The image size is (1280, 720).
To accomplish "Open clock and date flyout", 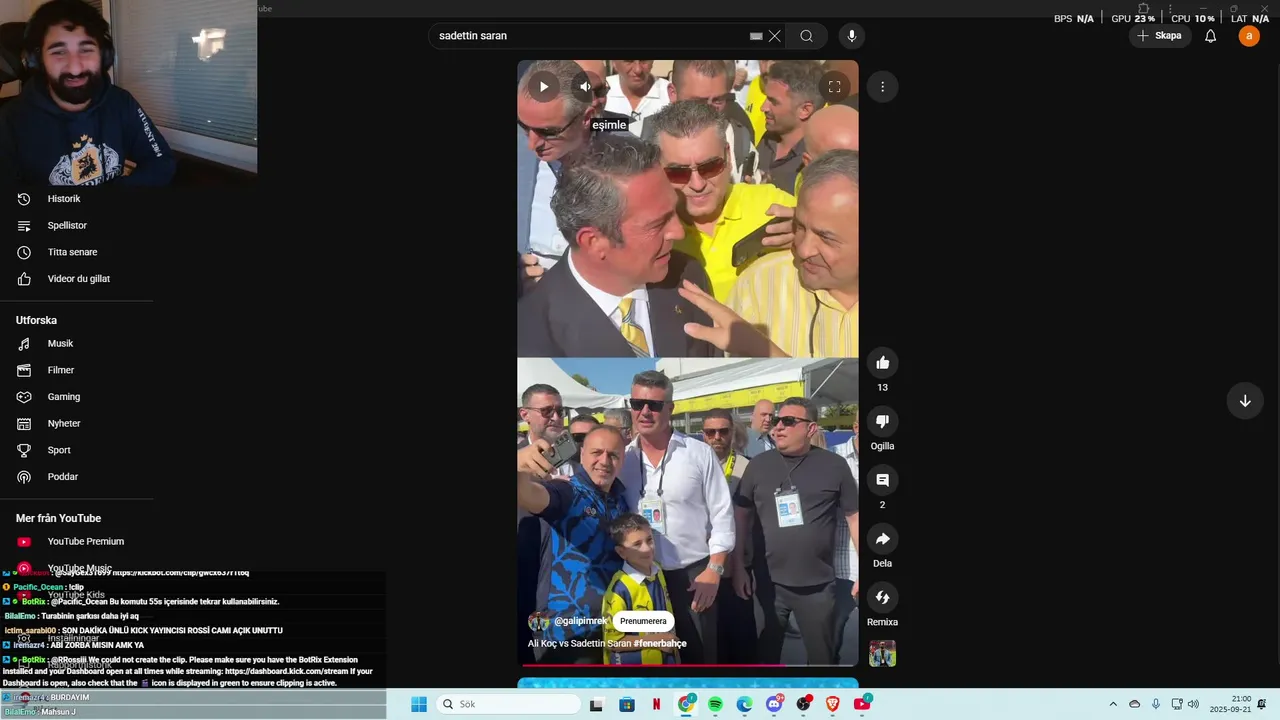I will pyautogui.click(x=1230, y=704).
